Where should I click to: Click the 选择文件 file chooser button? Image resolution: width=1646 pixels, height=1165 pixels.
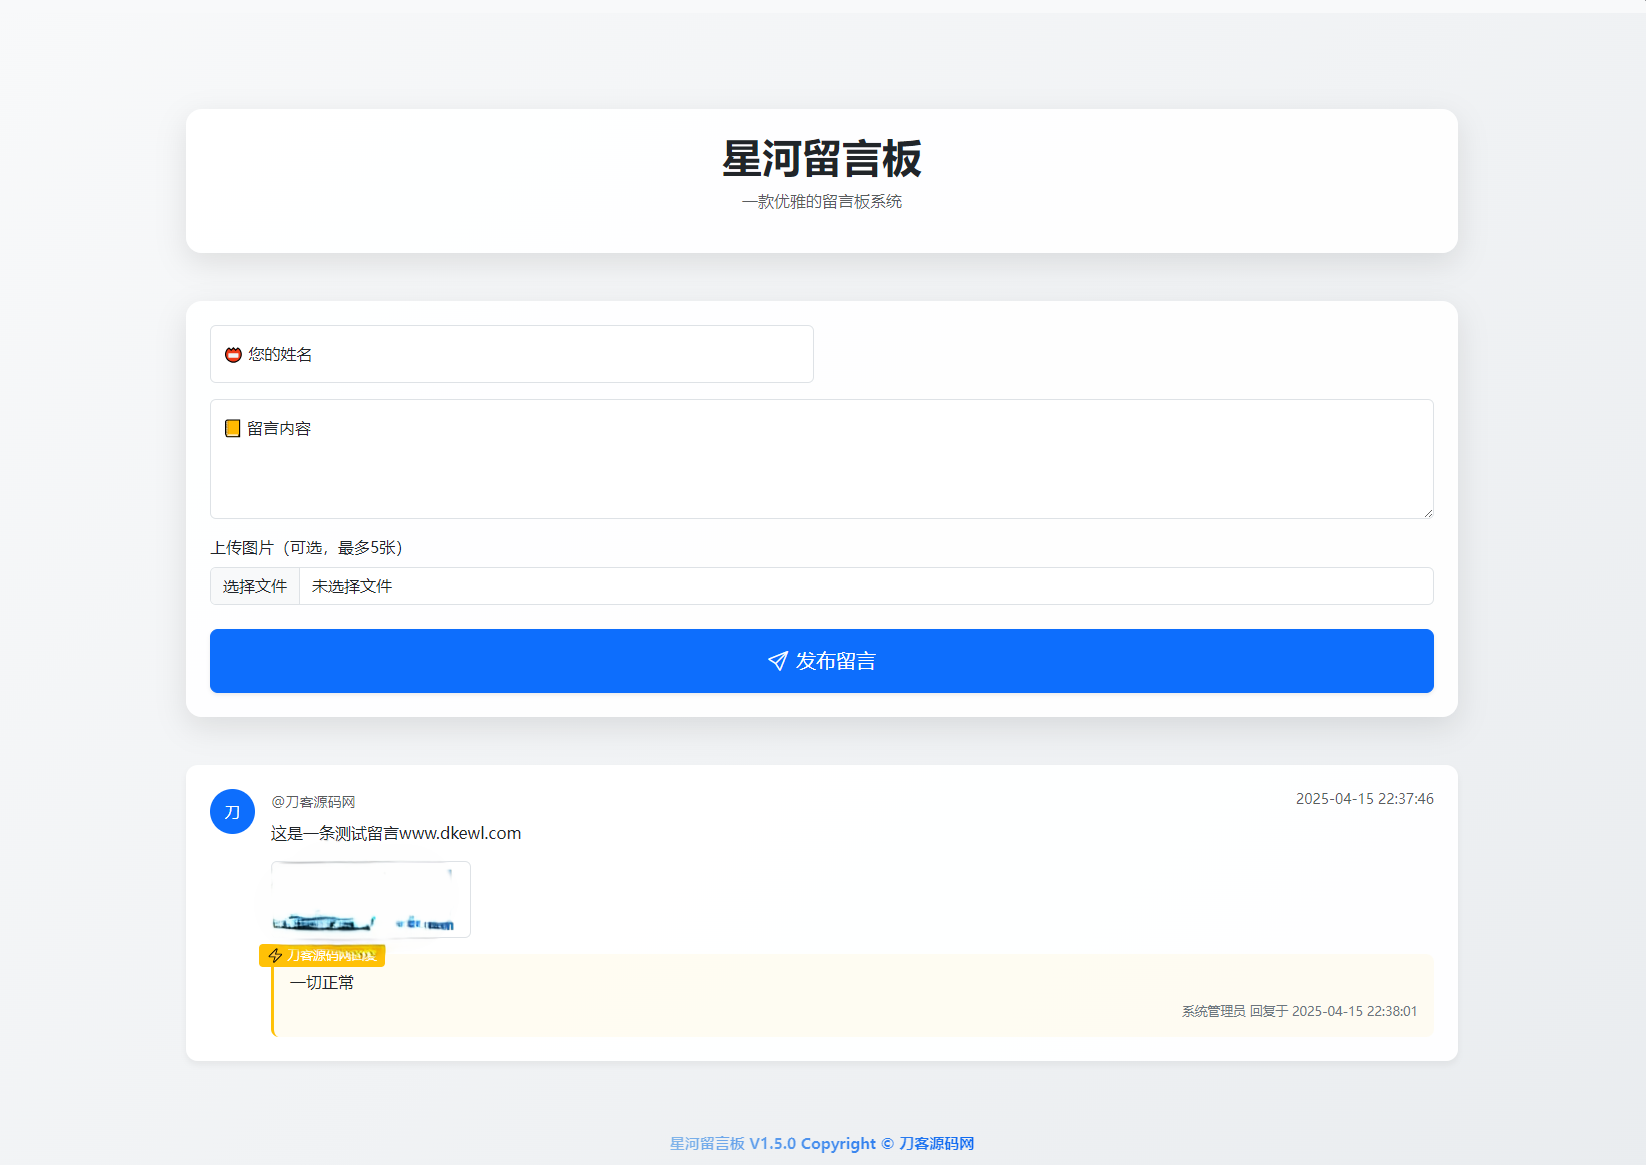coord(255,586)
